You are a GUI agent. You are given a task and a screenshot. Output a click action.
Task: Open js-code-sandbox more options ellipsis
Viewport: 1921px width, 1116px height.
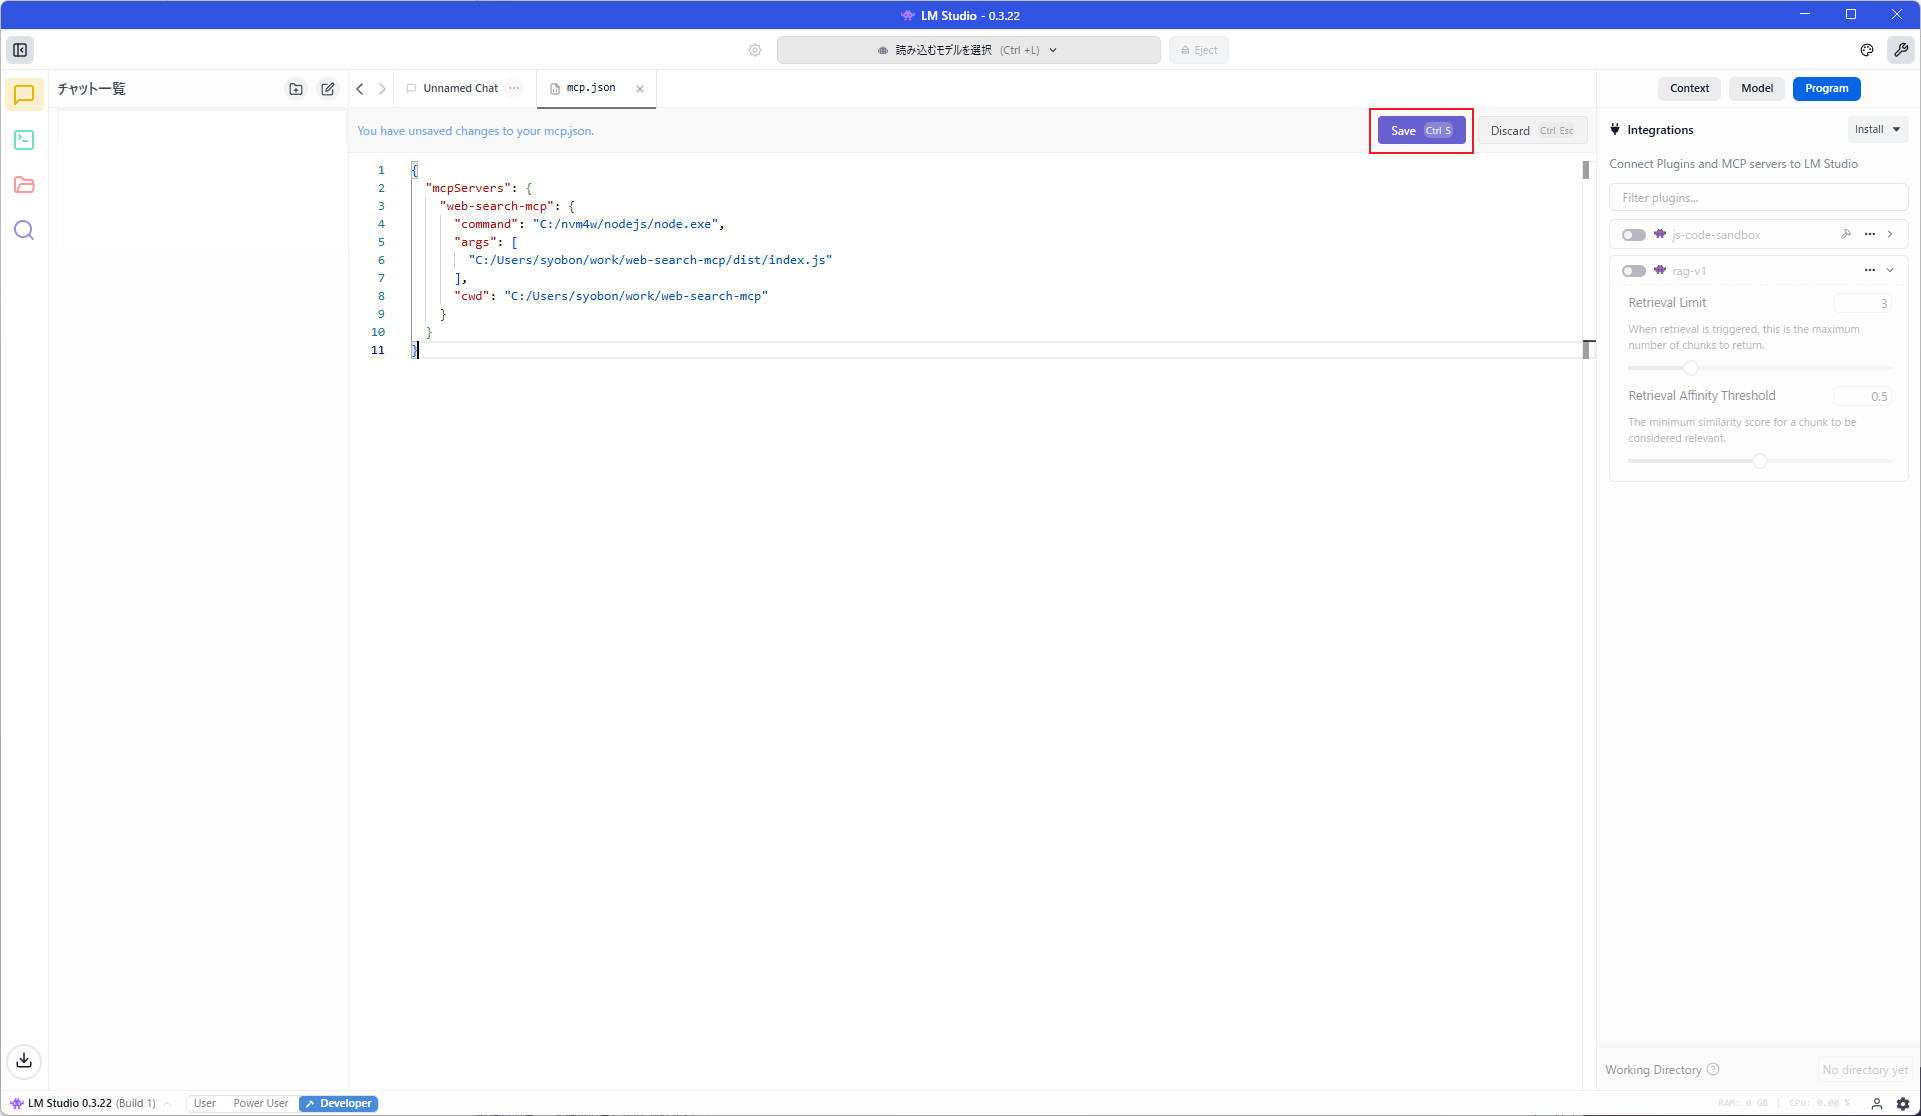1870,234
